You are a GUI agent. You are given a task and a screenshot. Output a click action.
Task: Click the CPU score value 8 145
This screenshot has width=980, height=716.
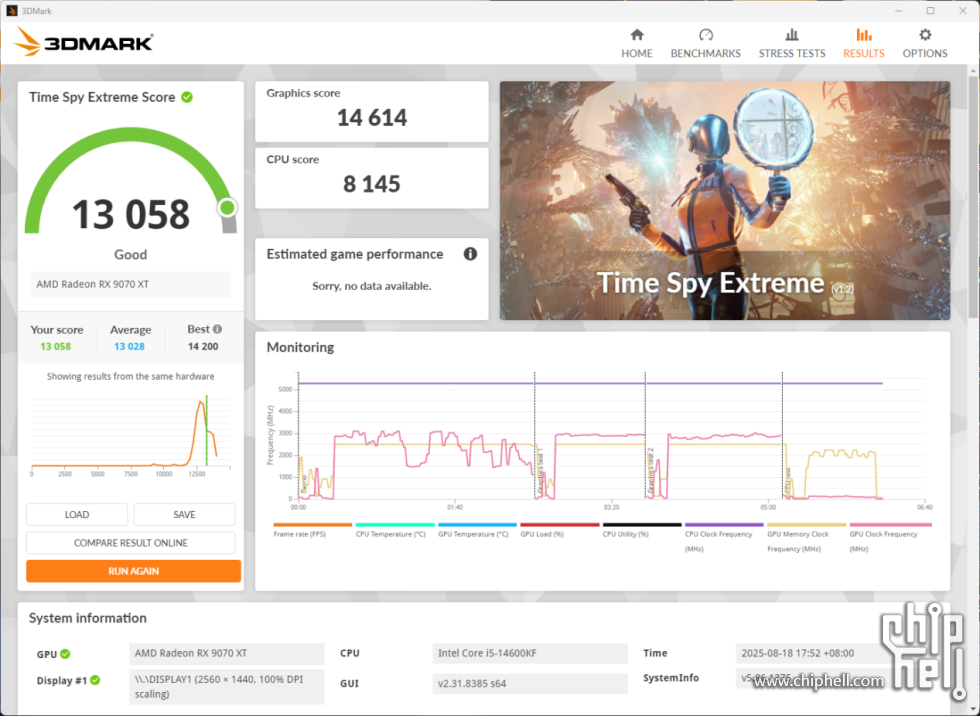(372, 184)
